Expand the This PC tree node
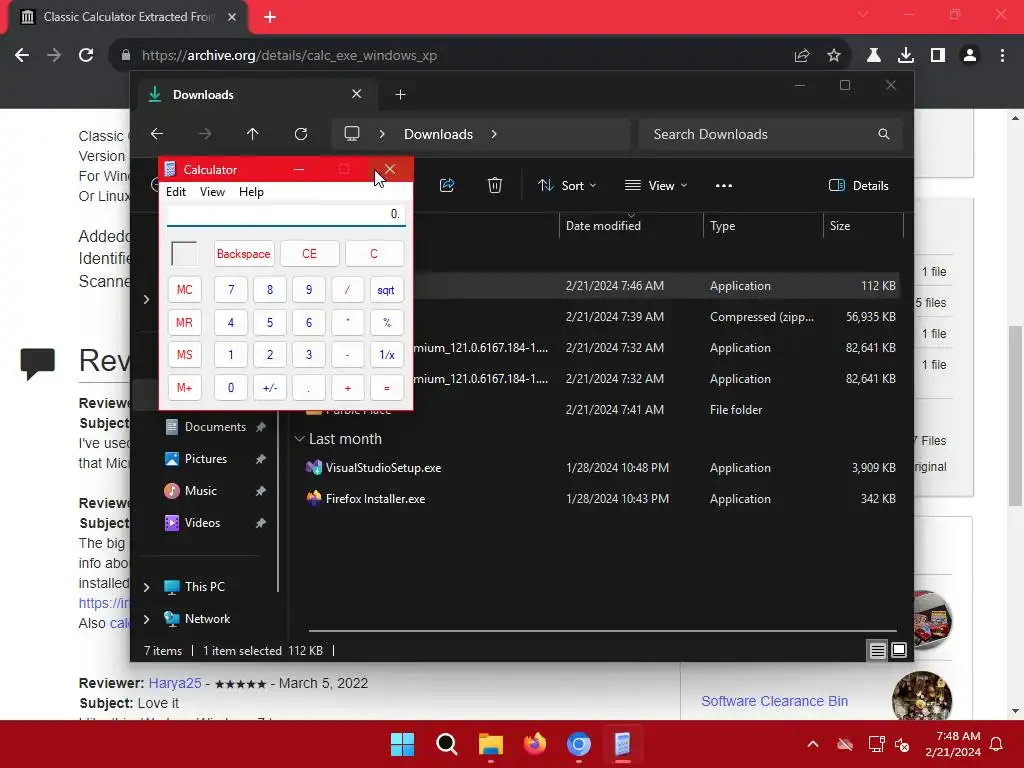The width and height of the screenshot is (1024, 768). [146, 587]
